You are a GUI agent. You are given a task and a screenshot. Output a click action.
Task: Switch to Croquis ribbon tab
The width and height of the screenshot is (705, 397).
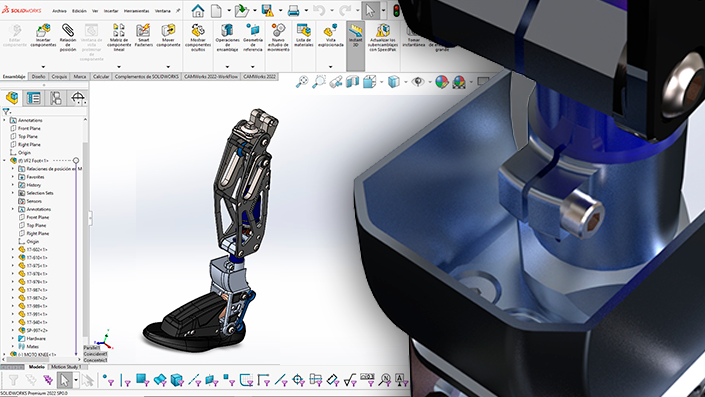click(x=59, y=76)
